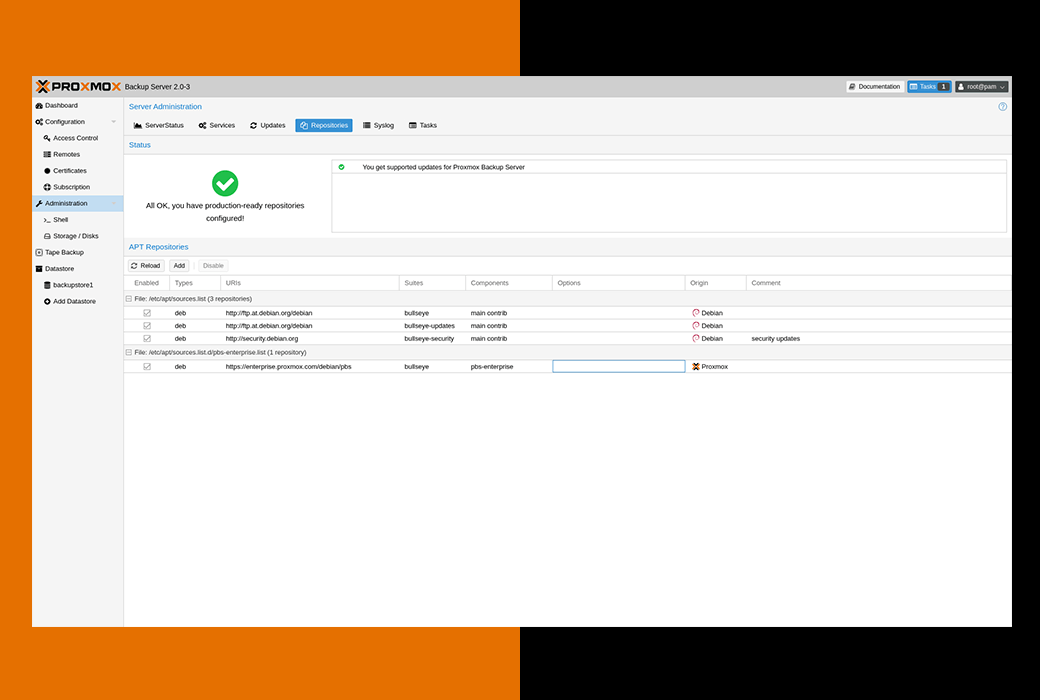This screenshot has width=1040, height=700.
Task: Switch to the Syslog tab
Action: coord(379,125)
